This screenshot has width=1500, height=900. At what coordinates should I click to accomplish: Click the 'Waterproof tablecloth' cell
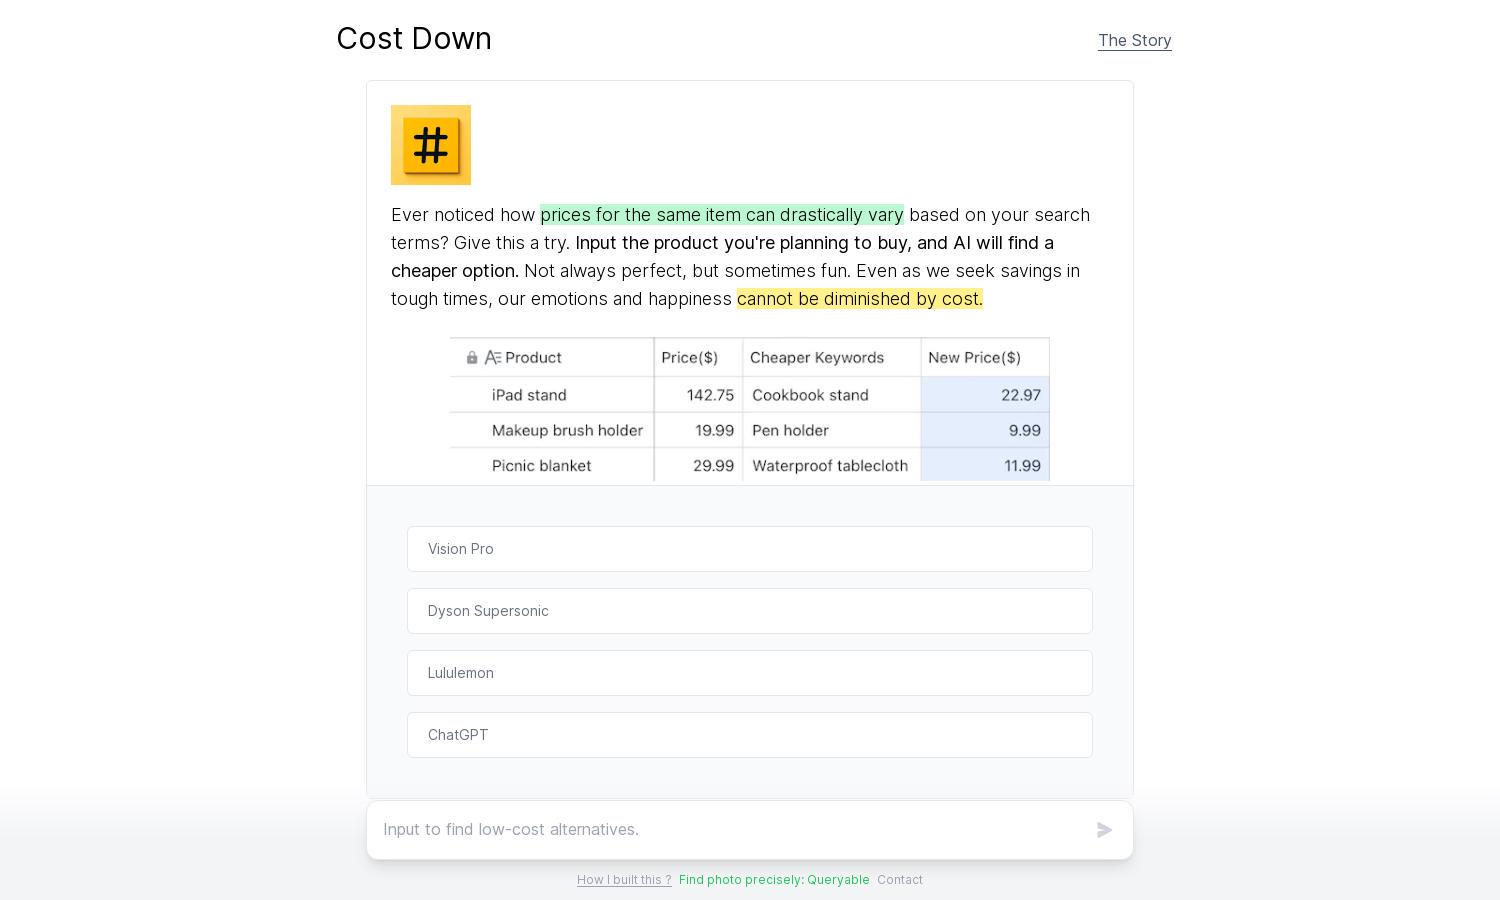[830, 466]
